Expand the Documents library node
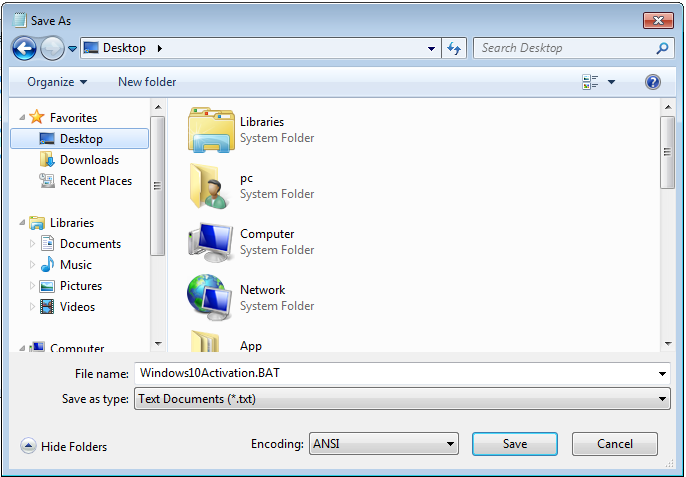The height and width of the screenshot is (477, 686). (32, 243)
